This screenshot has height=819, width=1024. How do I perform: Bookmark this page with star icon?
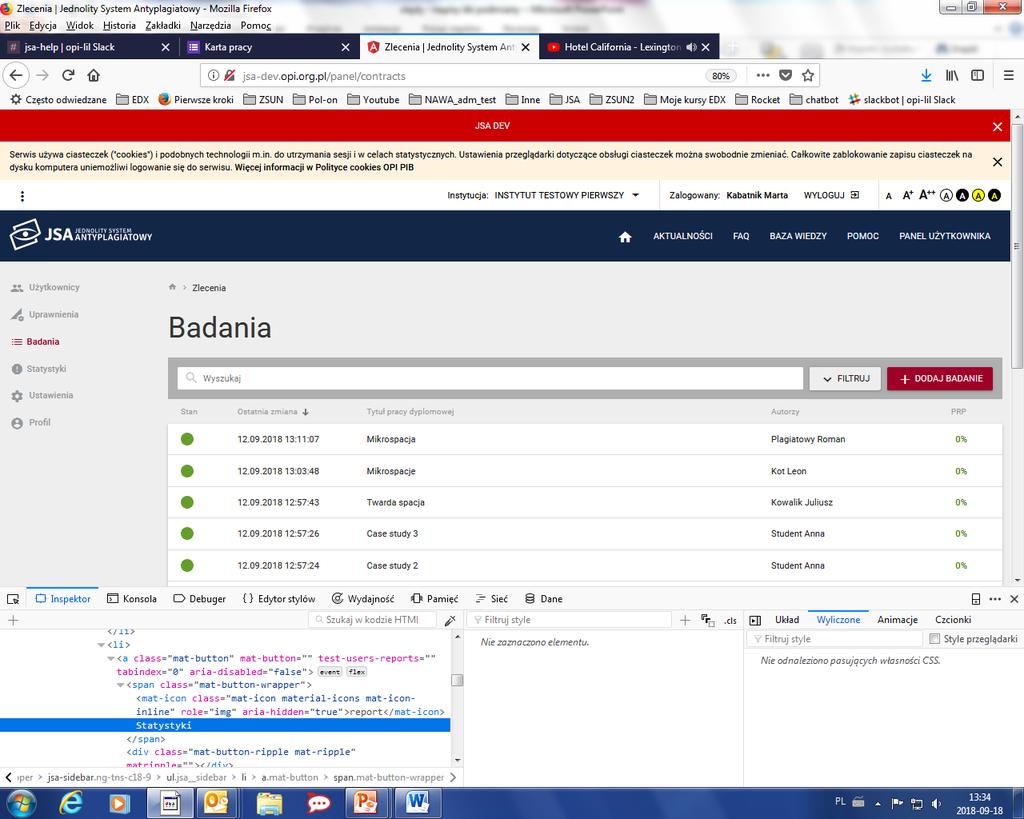pyautogui.click(x=808, y=76)
